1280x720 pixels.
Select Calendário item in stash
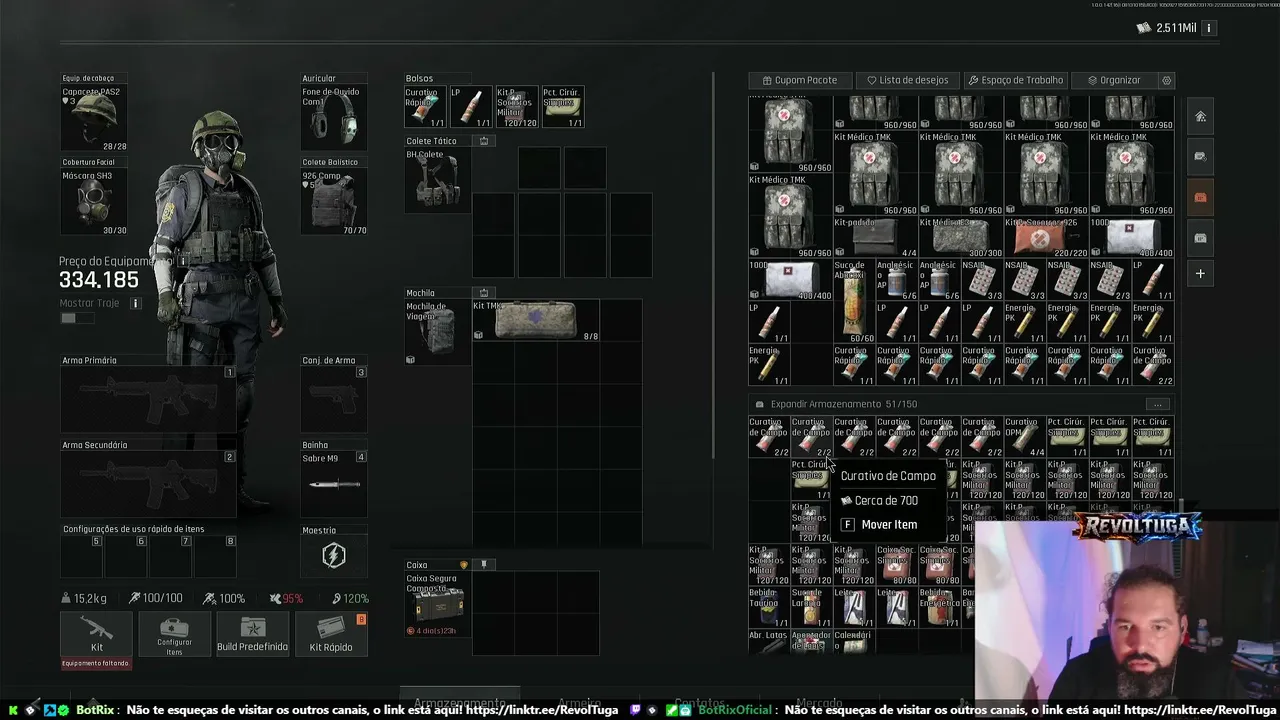[x=854, y=642]
